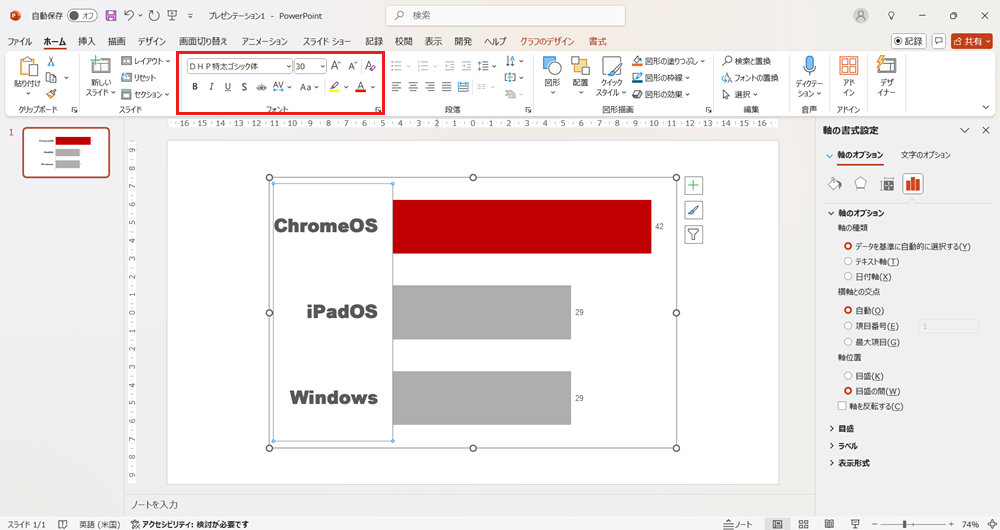The image size is (1000, 530).
Task: Toggle Bold formatting
Action: (x=195, y=87)
